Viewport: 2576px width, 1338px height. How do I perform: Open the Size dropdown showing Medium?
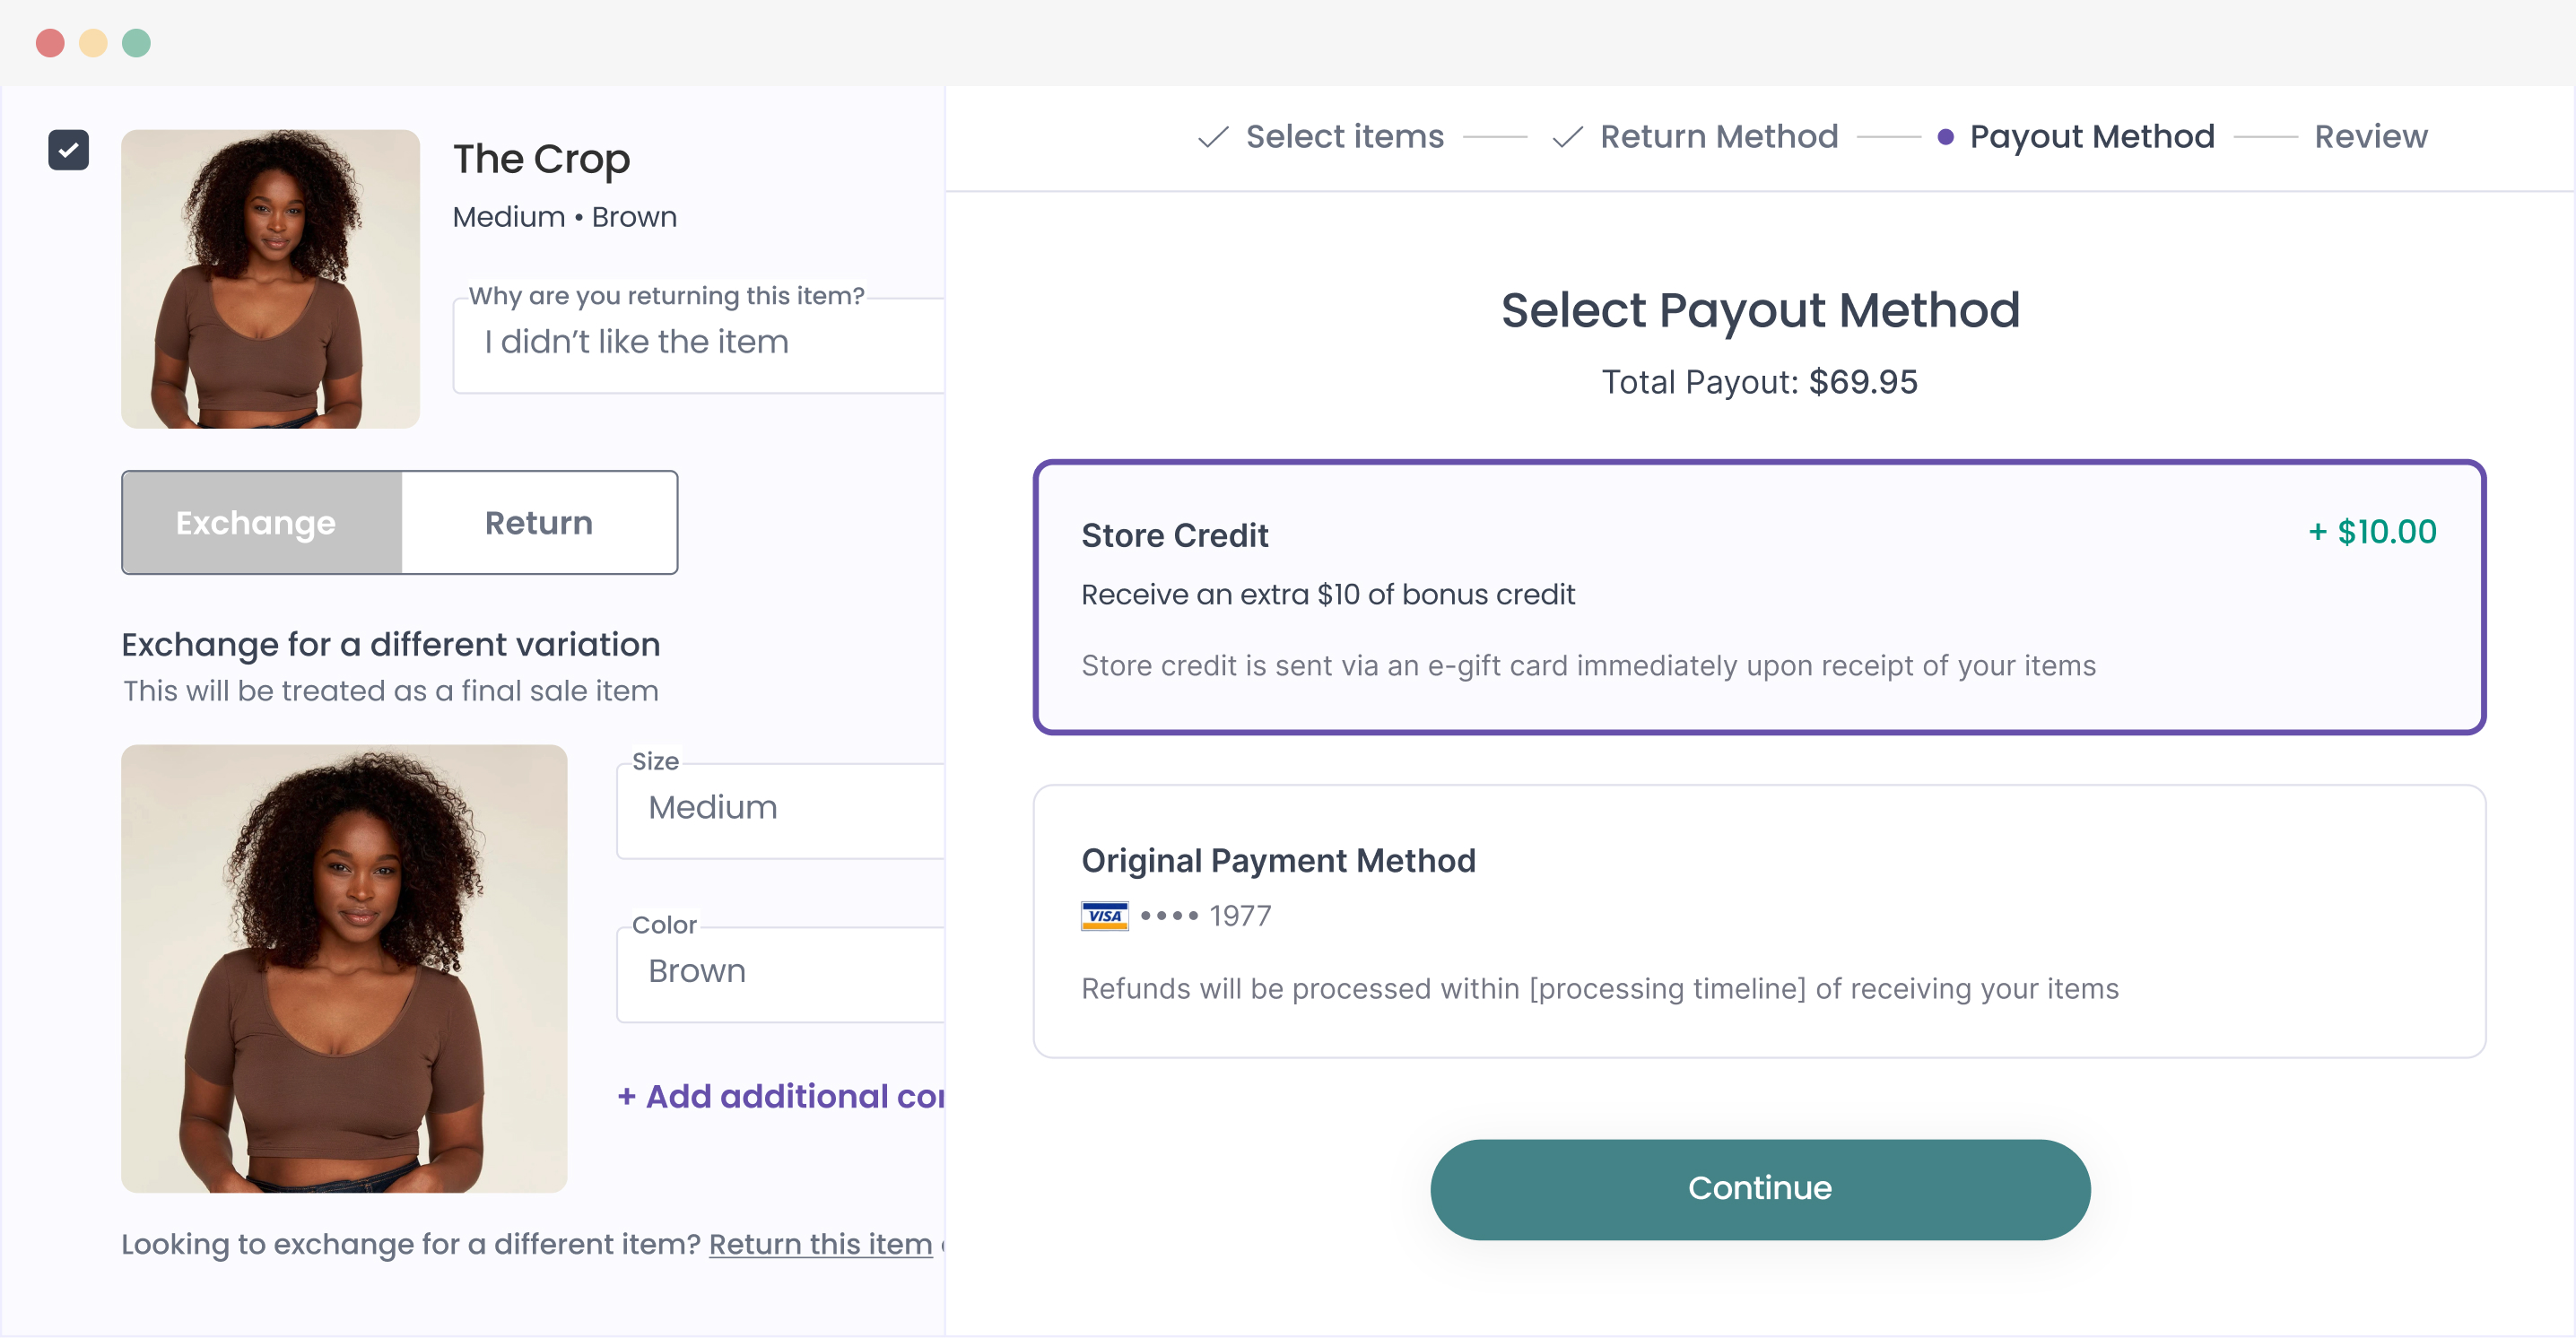[x=782, y=808]
